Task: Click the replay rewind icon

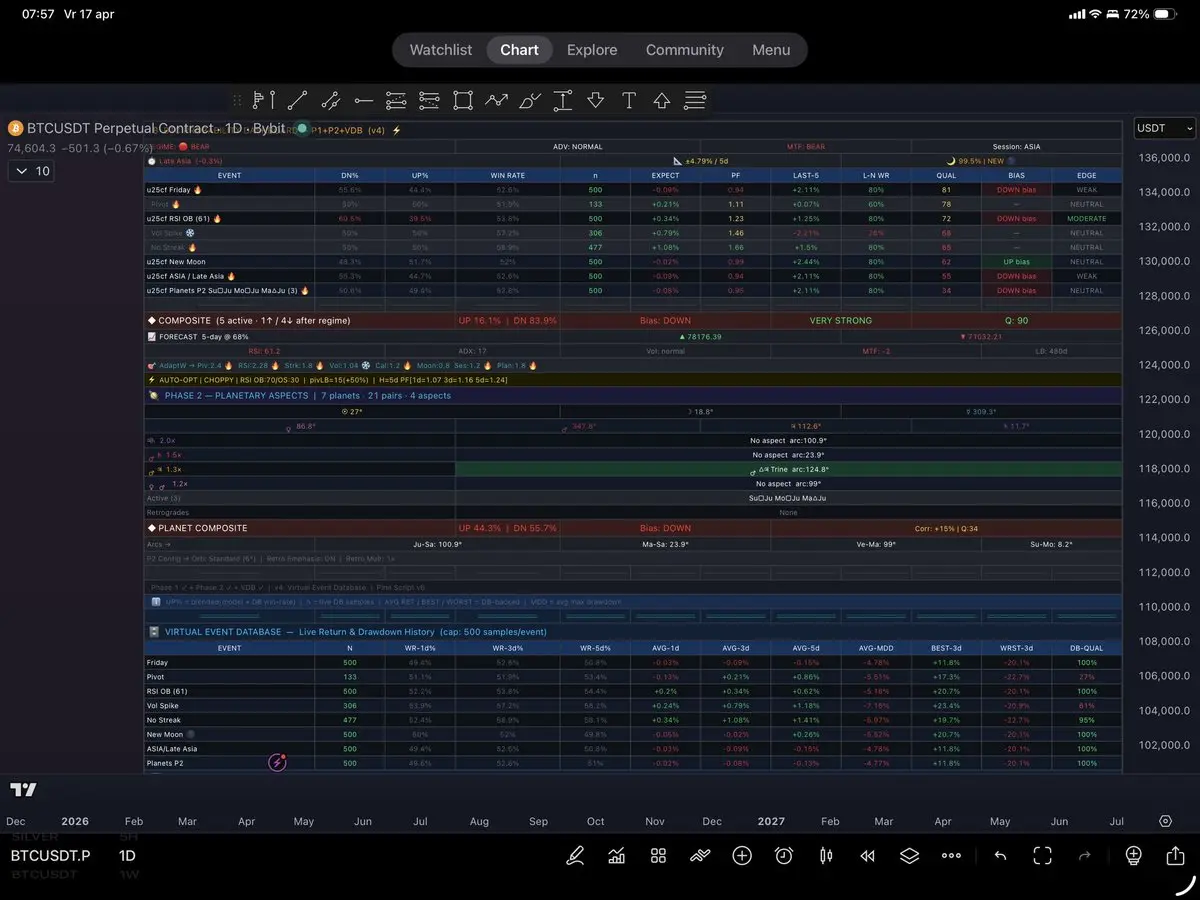Action: tap(867, 856)
